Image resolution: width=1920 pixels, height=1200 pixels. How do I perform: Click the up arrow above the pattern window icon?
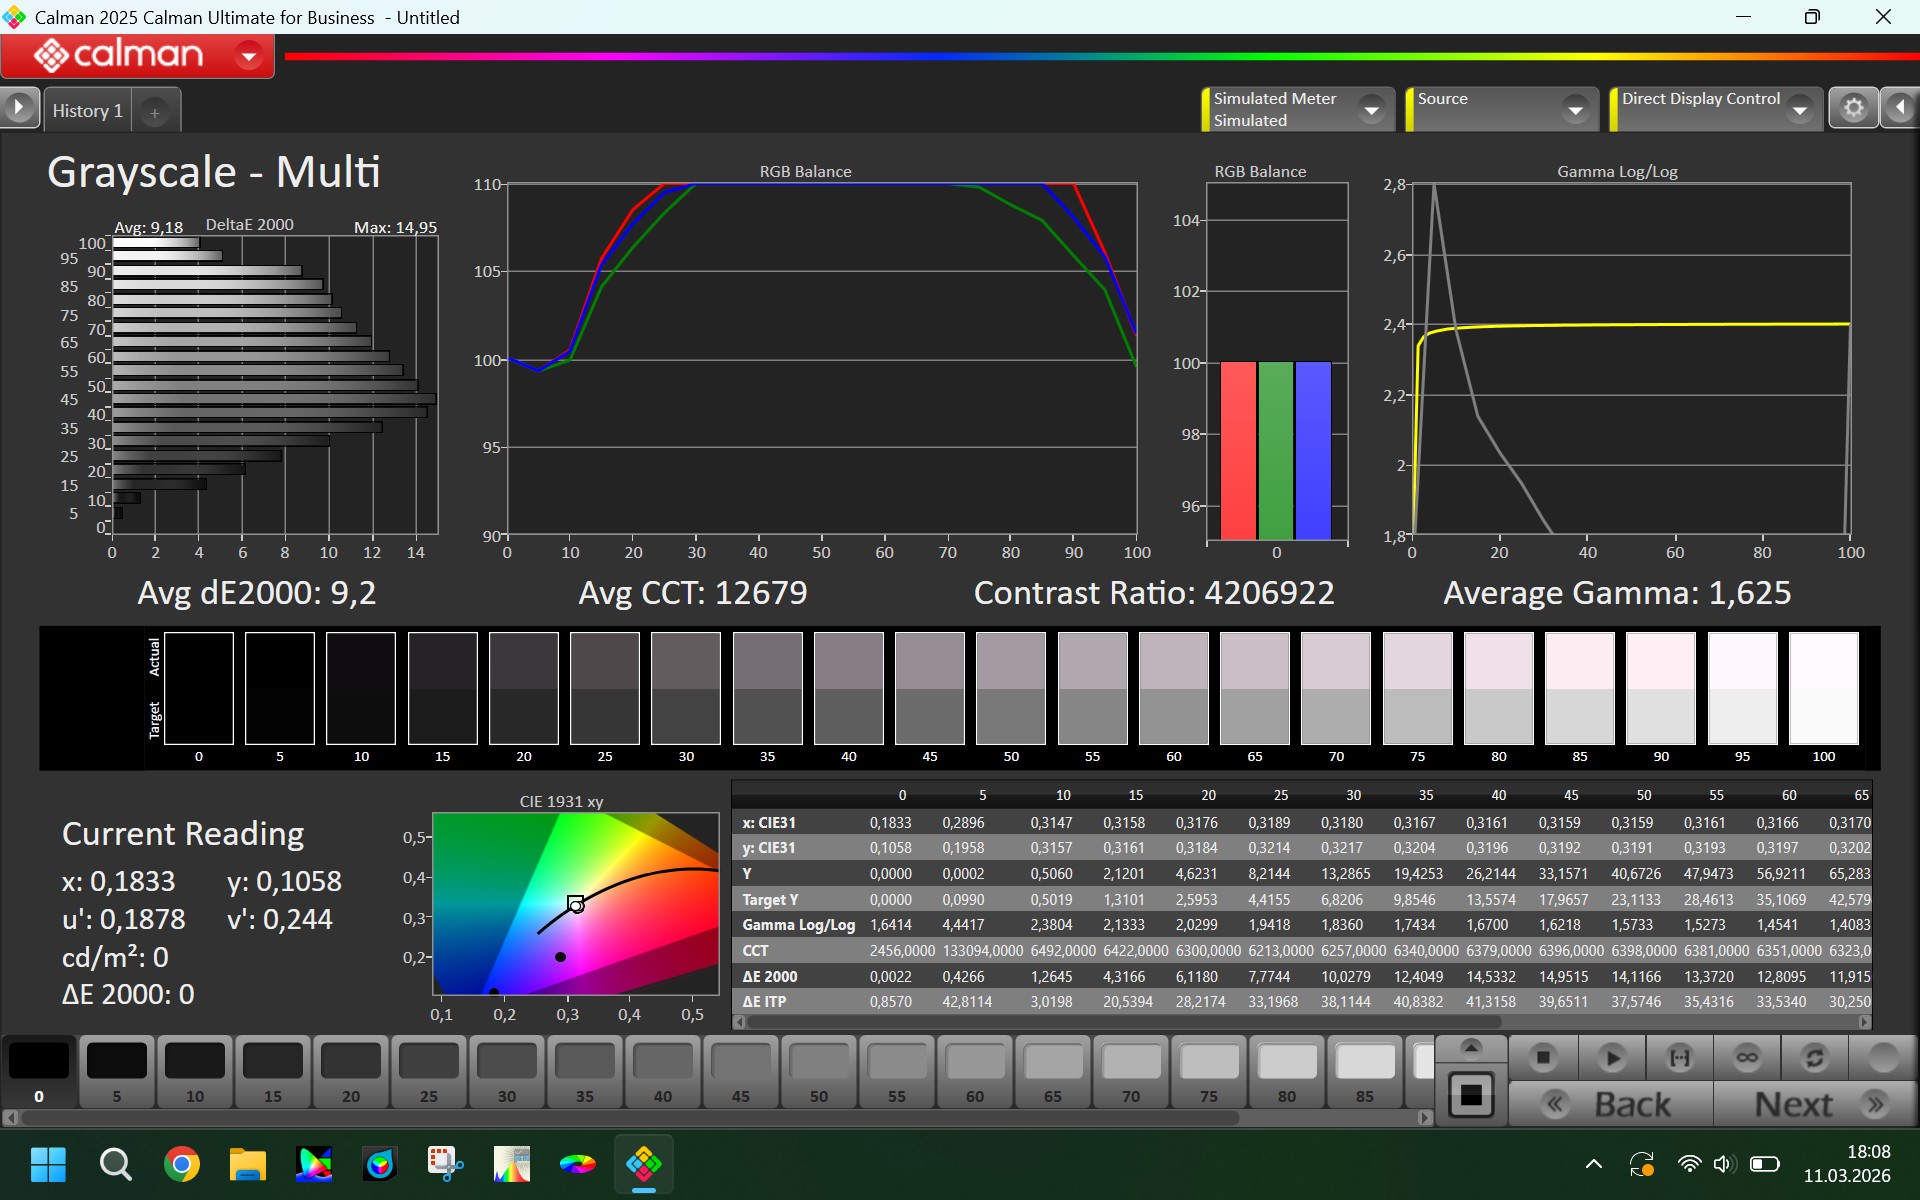pos(1471,1047)
